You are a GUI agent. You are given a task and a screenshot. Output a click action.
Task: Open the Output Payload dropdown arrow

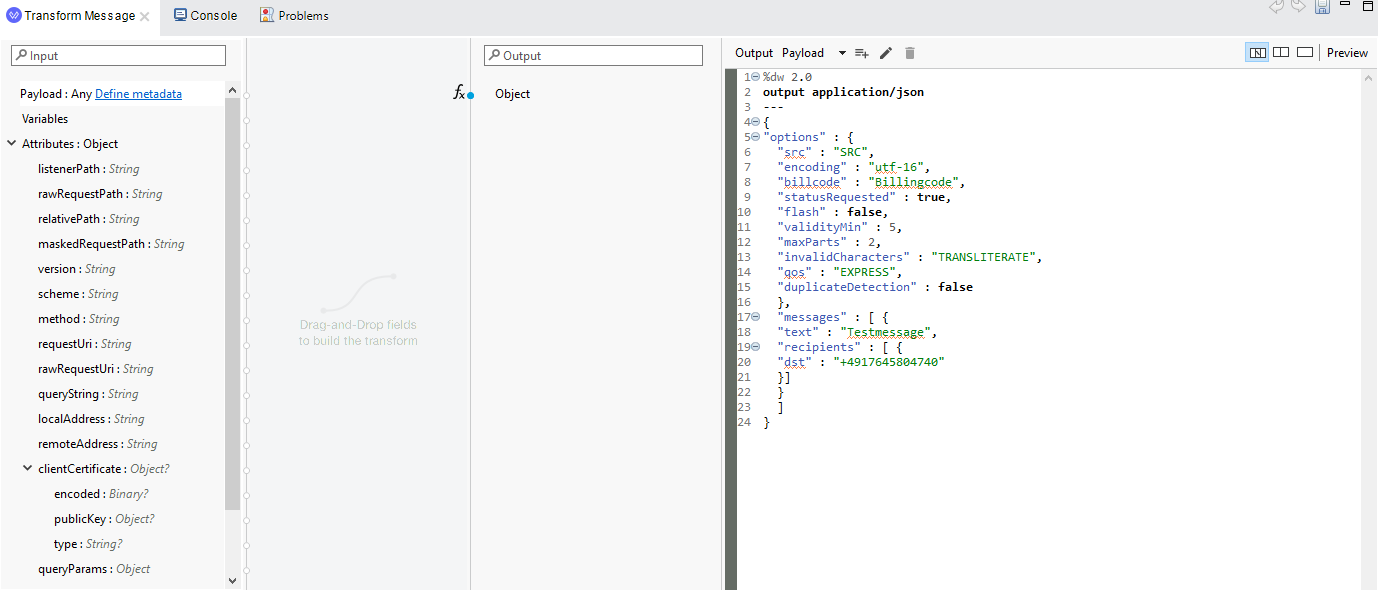(842, 53)
